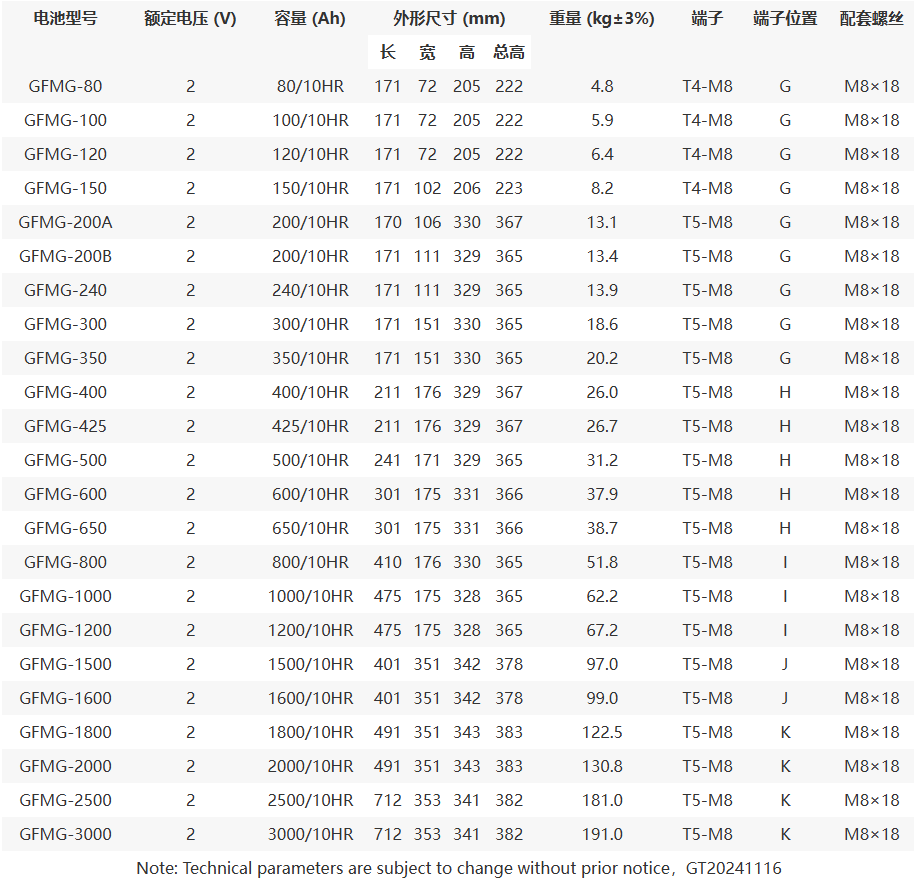The image size is (914, 878).
Task: Click the GFMG-300 model name
Action: click(x=65, y=324)
